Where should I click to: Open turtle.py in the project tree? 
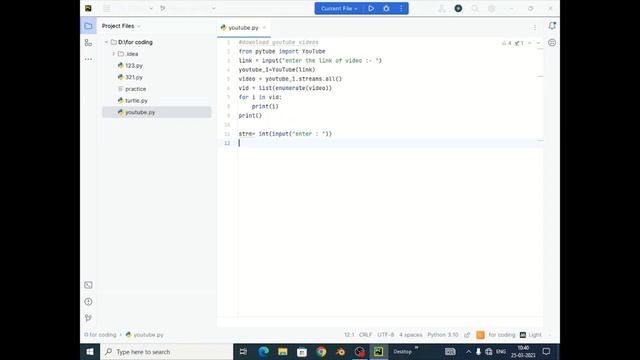coord(136,100)
